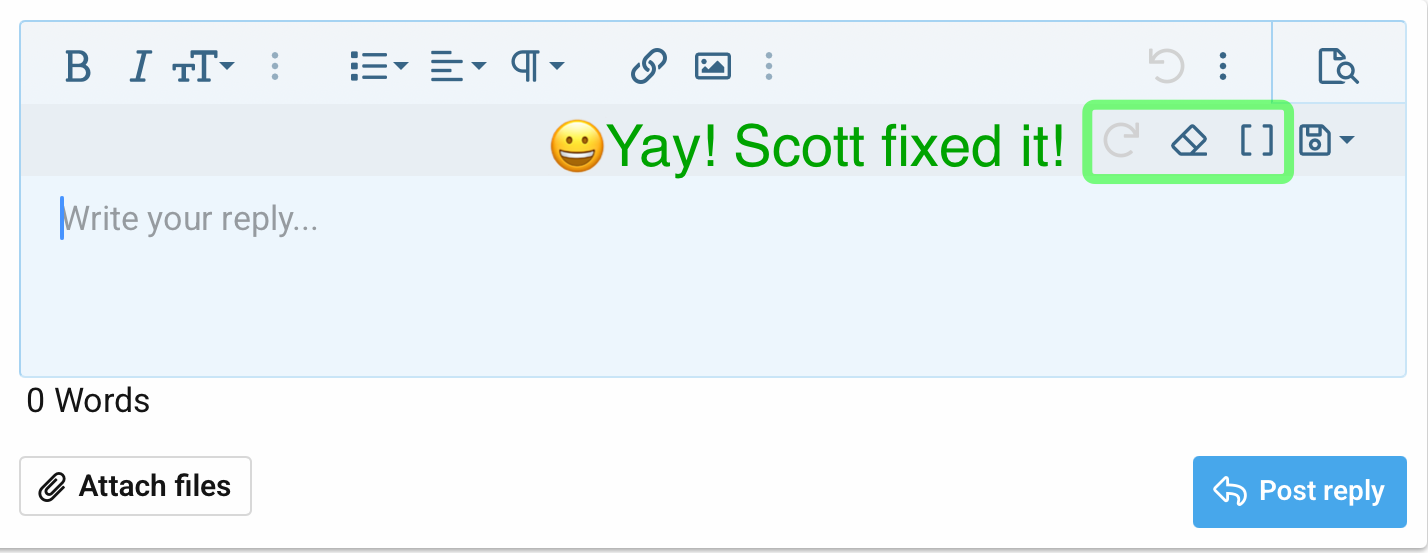Click the Redo icon
The height and width of the screenshot is (553, 1428).
(x=1122, y=141)
